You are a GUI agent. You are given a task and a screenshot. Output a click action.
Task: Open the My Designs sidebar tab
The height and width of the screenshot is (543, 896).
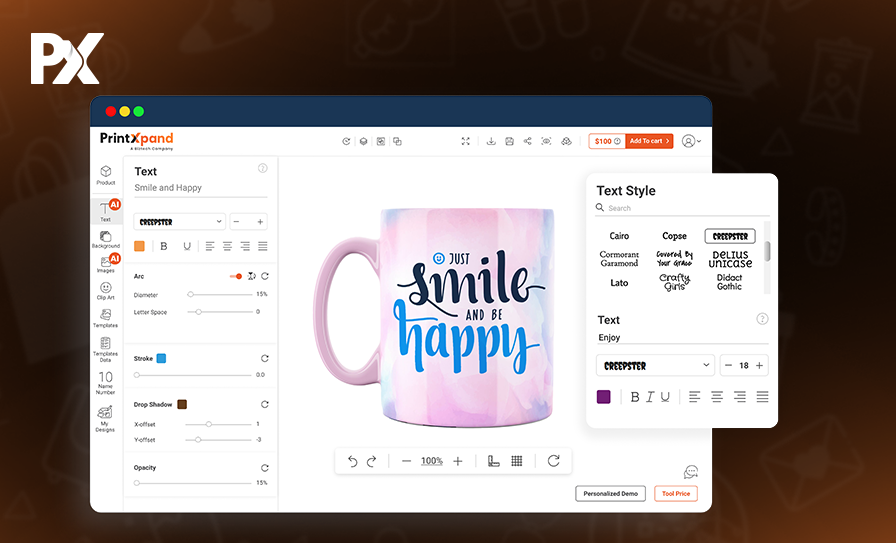point(105,417)
